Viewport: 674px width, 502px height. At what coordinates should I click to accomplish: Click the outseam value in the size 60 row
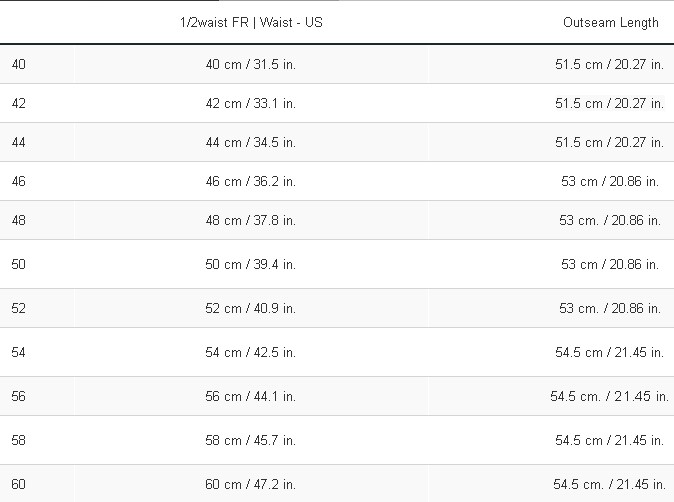[610, 484]
